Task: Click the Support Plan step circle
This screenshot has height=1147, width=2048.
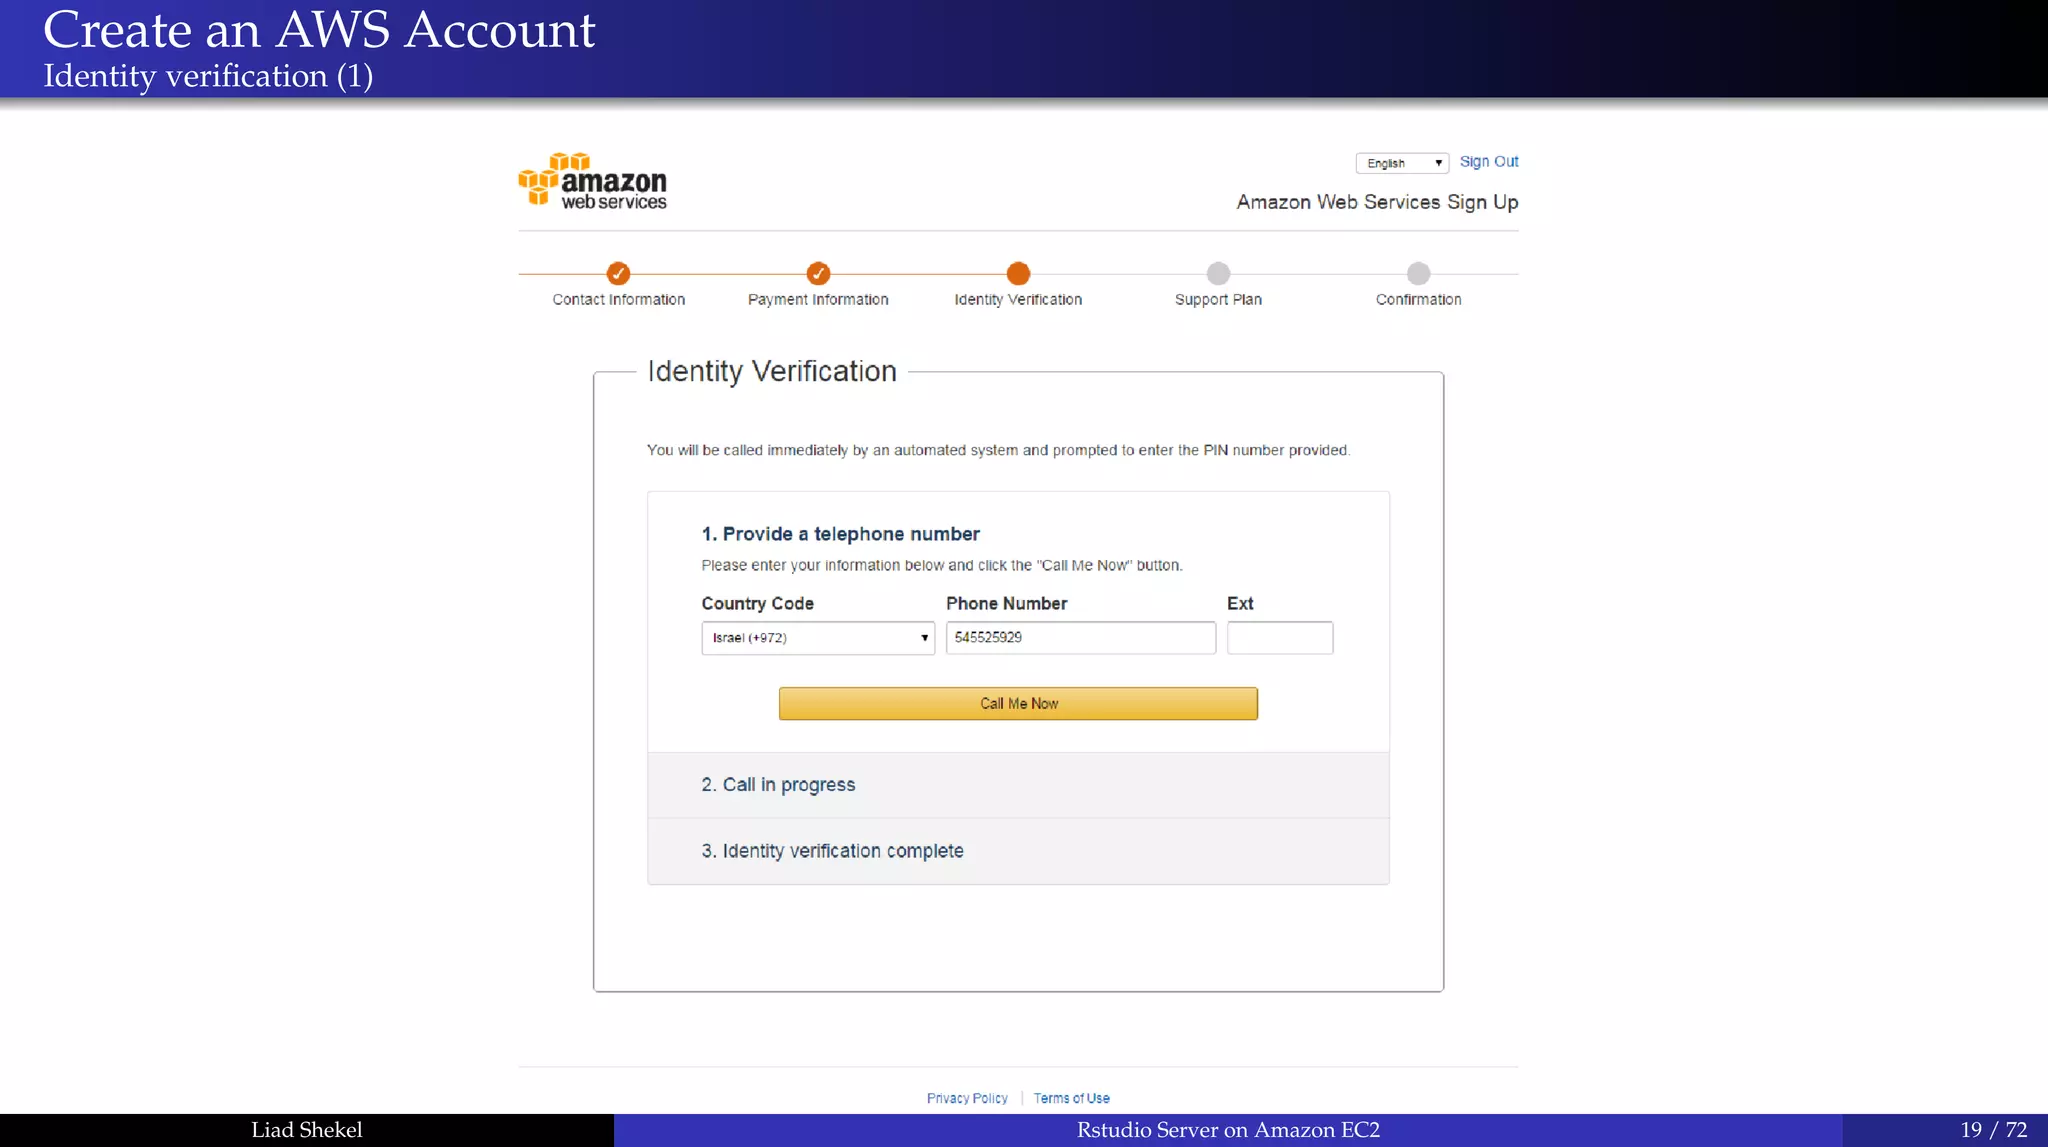Action: click(x=1218, y=273)
